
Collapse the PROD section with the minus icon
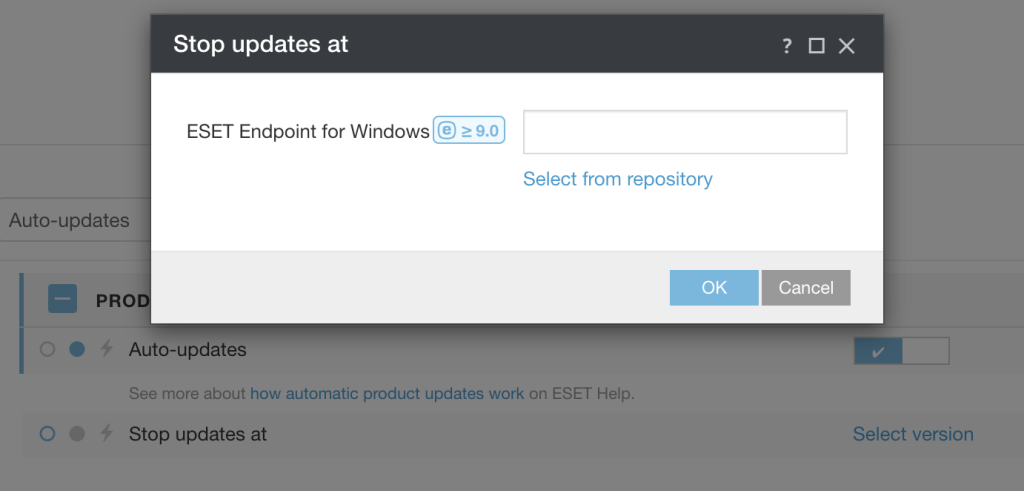click(x=62, y=299)
